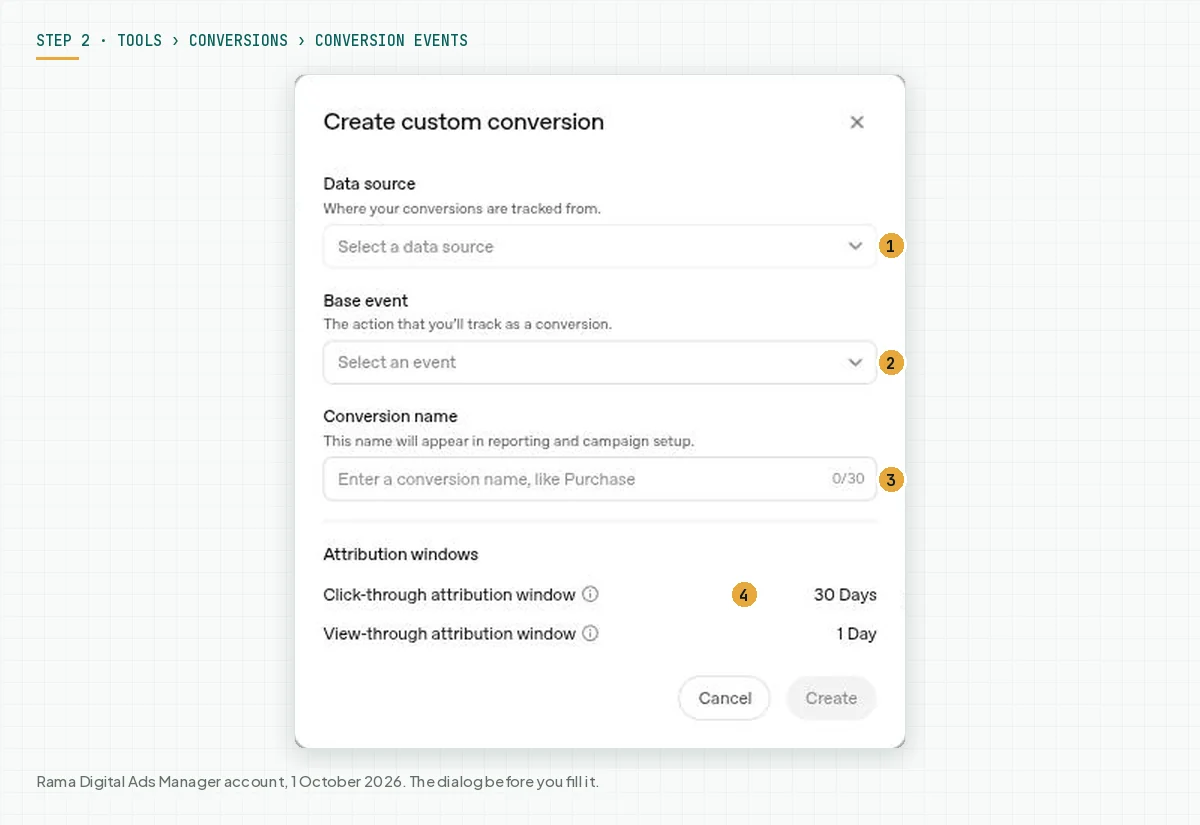The height and width of the screenshot is (825, 1200).
Task: Click the Cancel button
Action: point(724,698)
